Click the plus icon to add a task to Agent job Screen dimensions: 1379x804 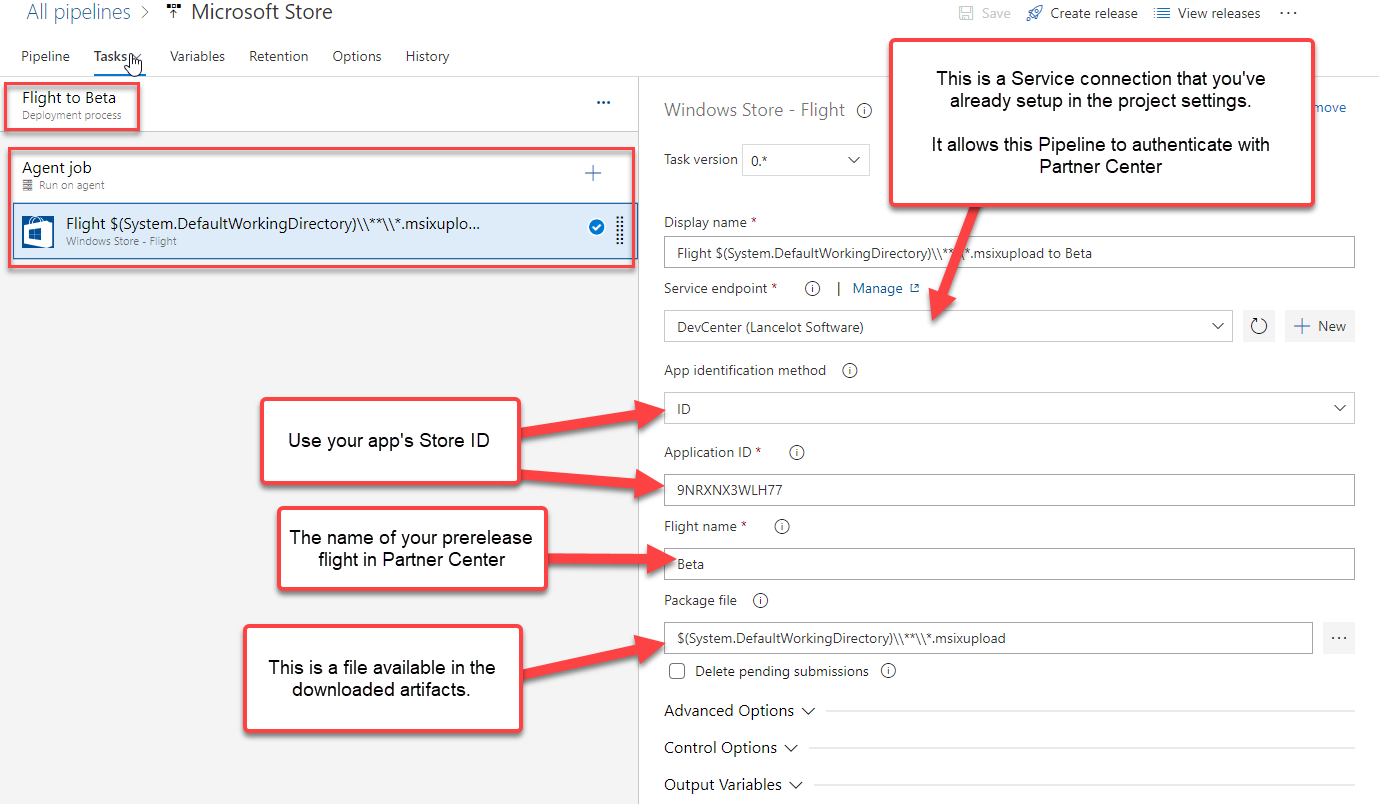point(593,174)
